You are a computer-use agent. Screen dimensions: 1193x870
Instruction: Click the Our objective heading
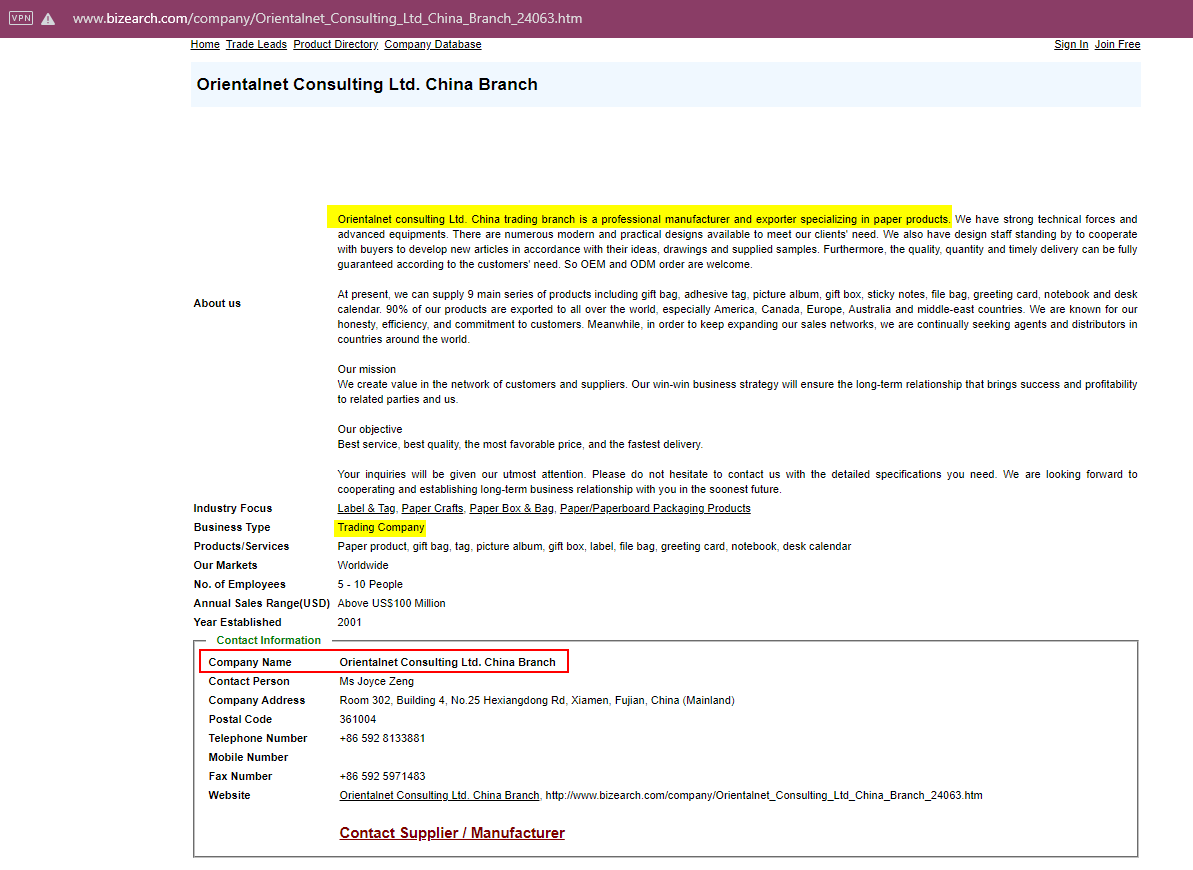(x=370, y=429)
